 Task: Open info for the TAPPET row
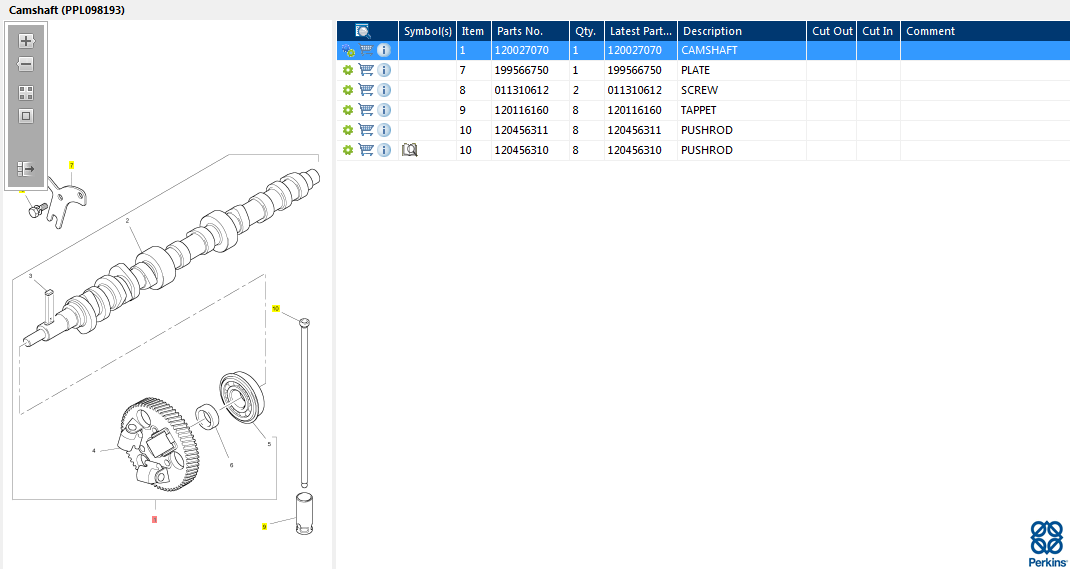click(x=384, y=110)
